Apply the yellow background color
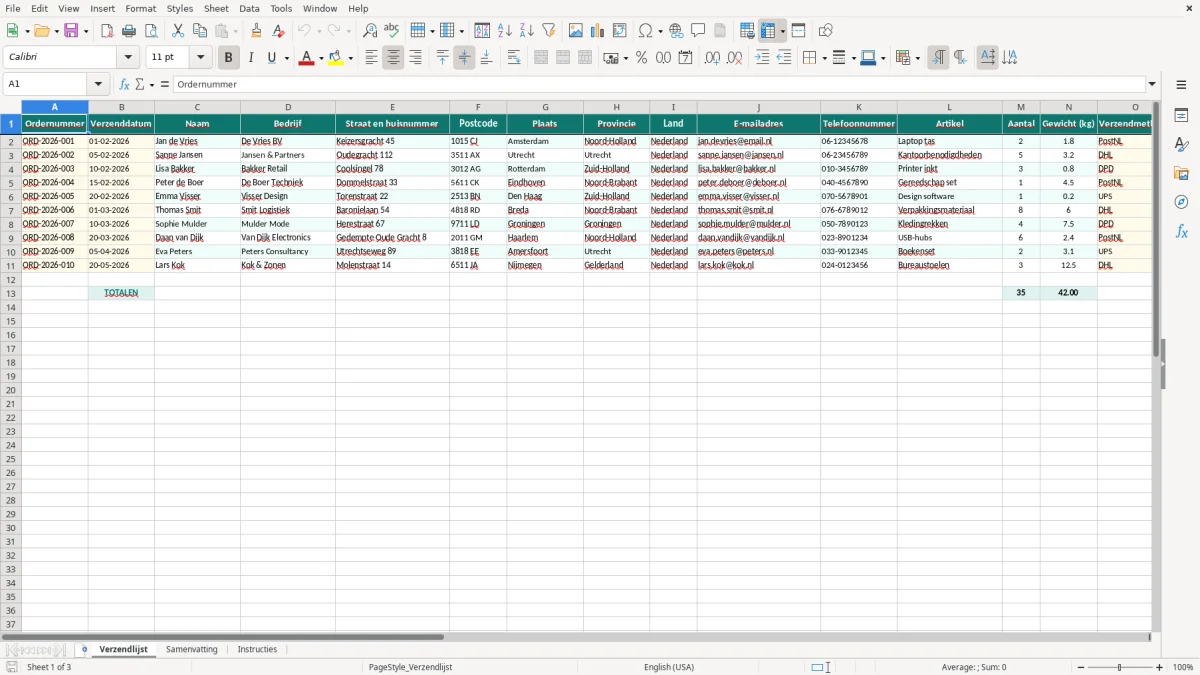The image size is (1200, 675). (336, 58)
